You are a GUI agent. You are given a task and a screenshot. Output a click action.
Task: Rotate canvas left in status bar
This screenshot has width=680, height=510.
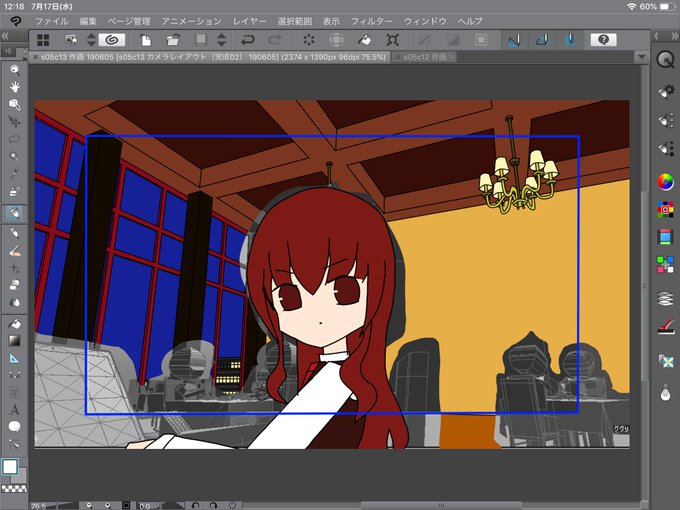click(195, 506)
